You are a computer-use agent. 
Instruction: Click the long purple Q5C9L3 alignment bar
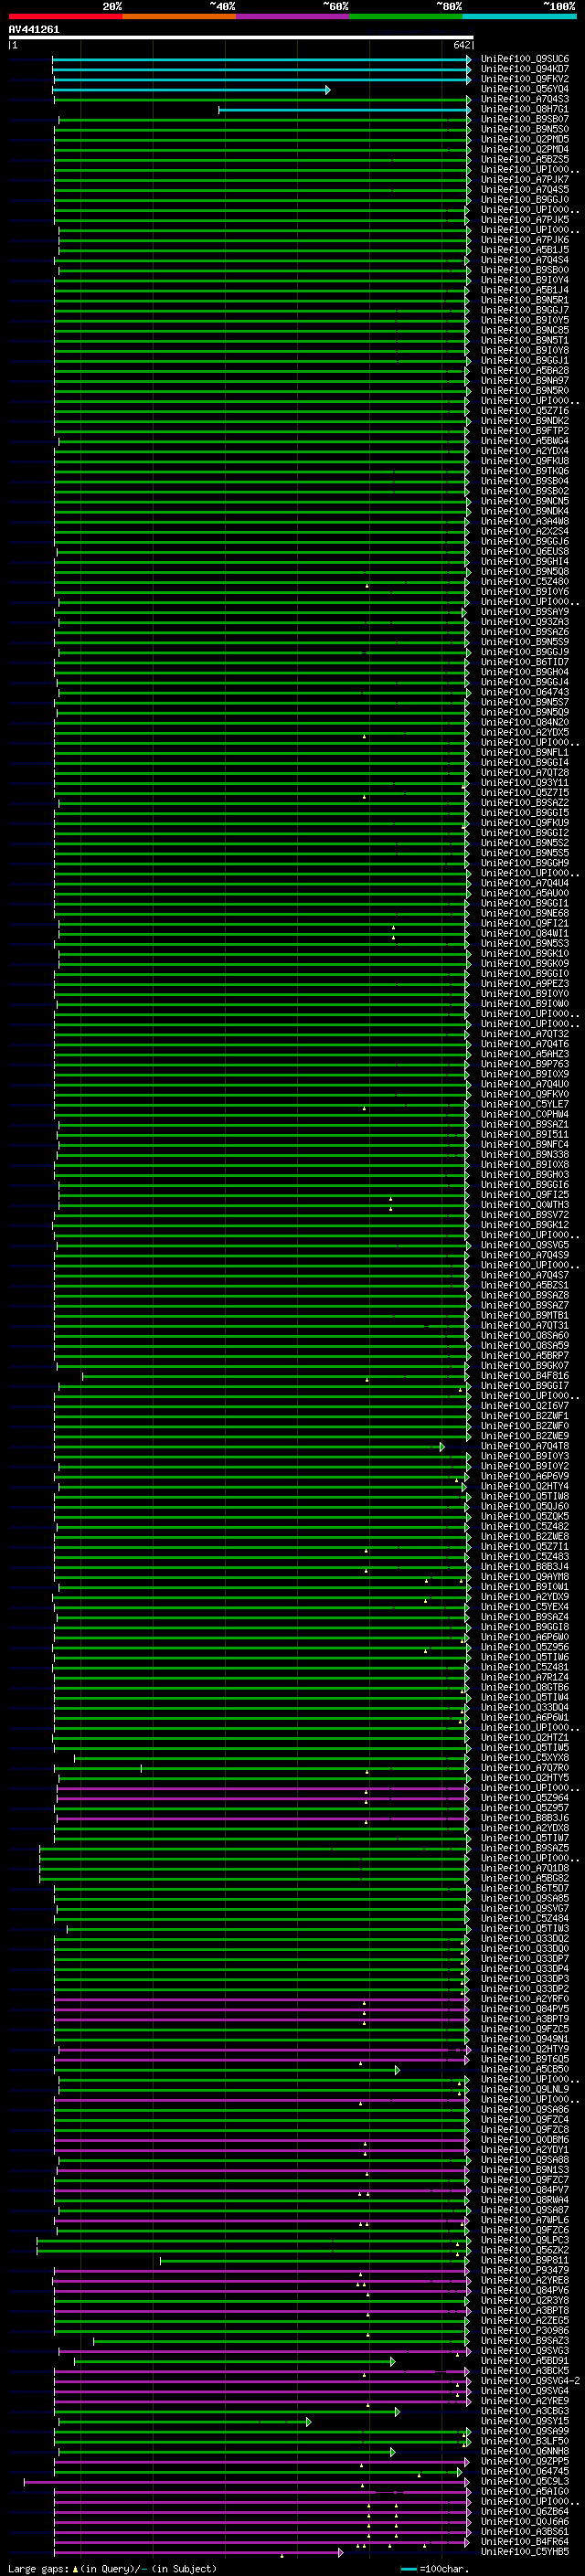click(x=247, y=2482)
